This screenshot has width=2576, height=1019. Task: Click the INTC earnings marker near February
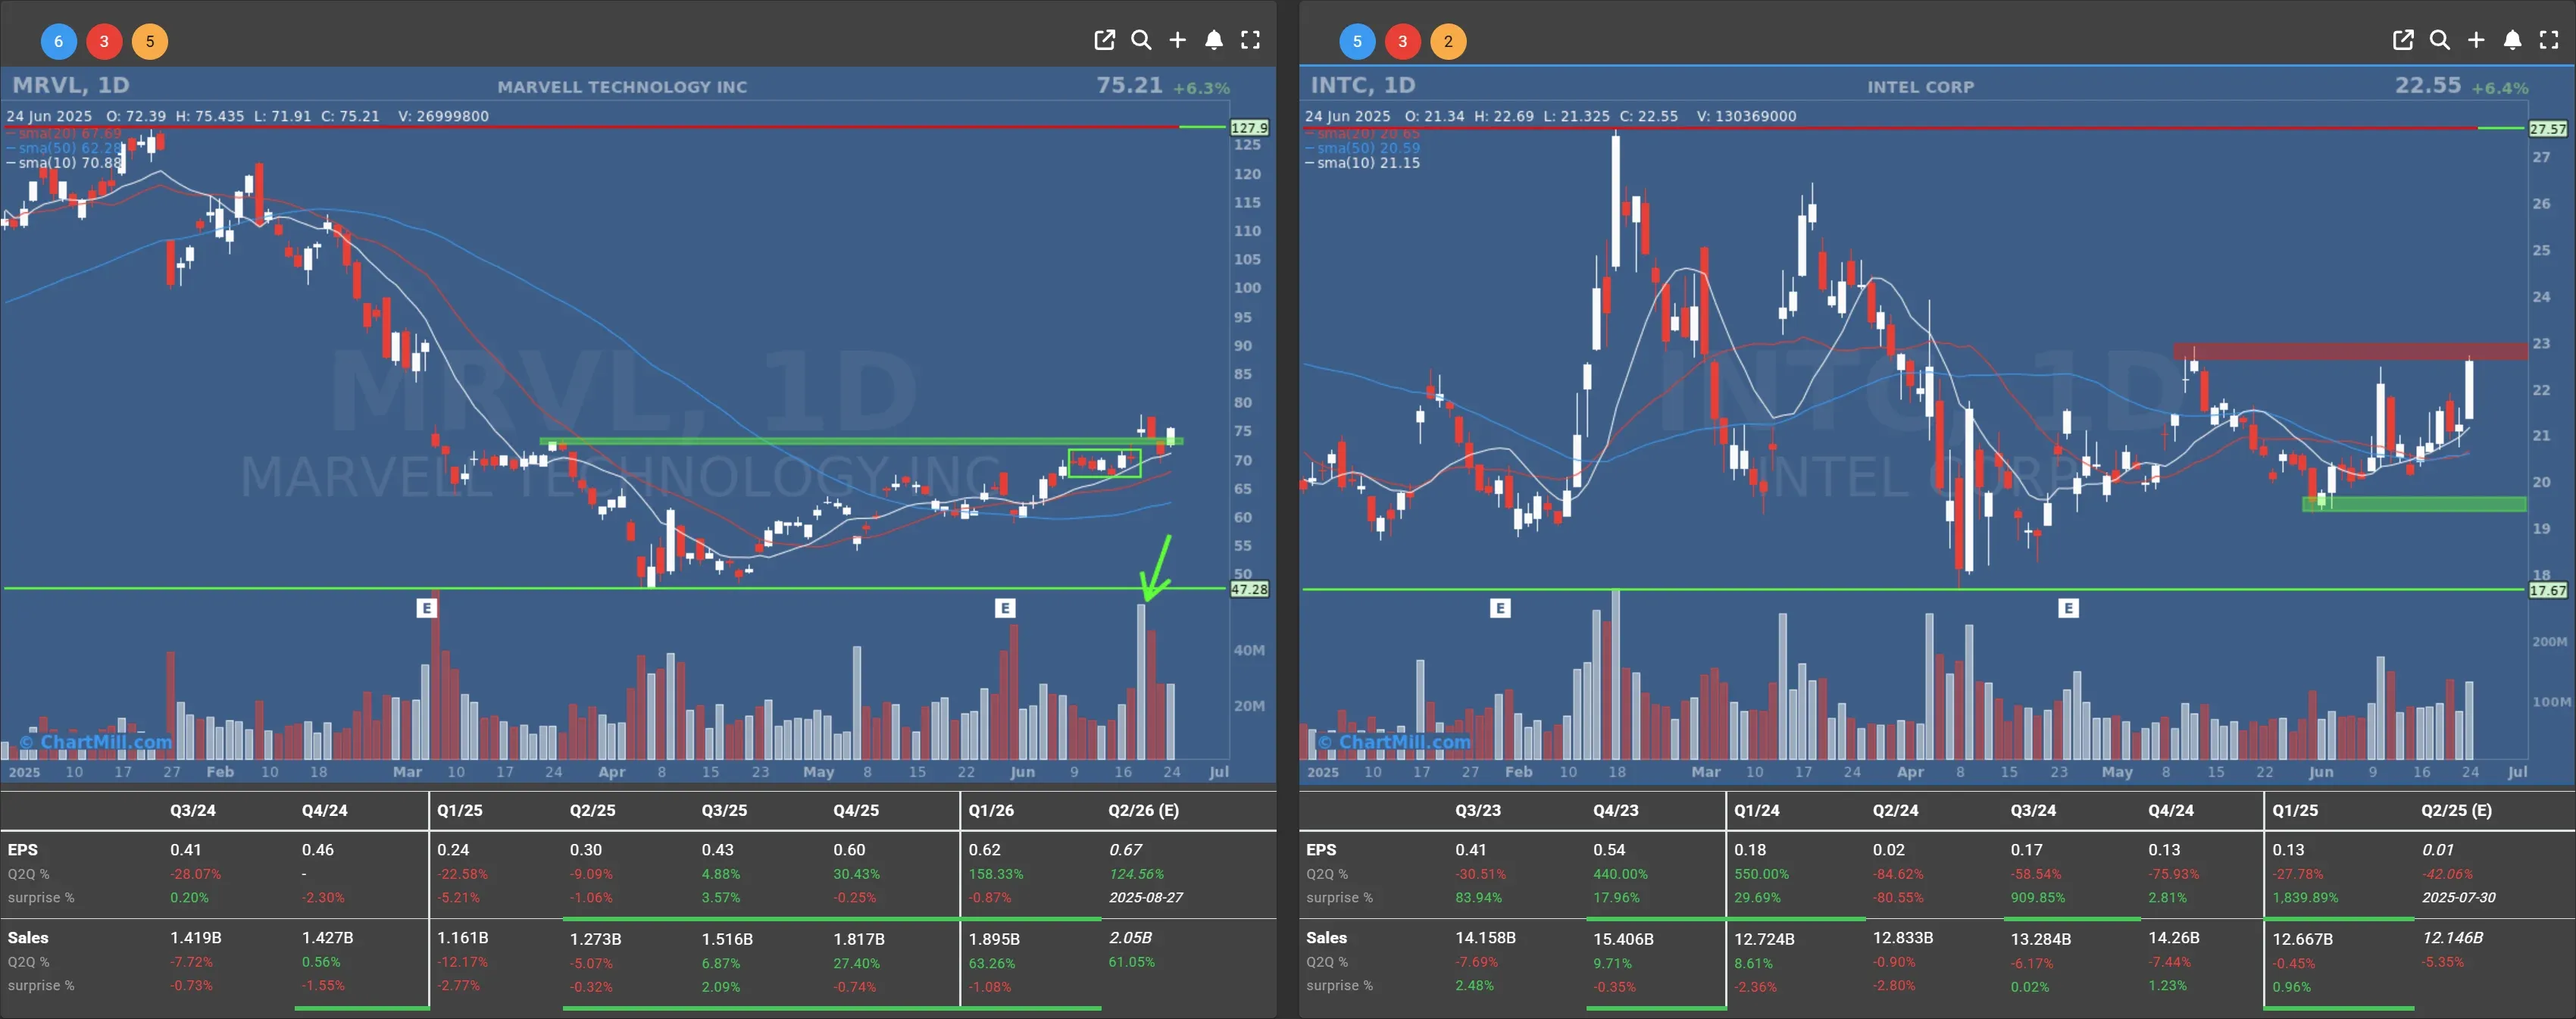[x=1500, y=608]
